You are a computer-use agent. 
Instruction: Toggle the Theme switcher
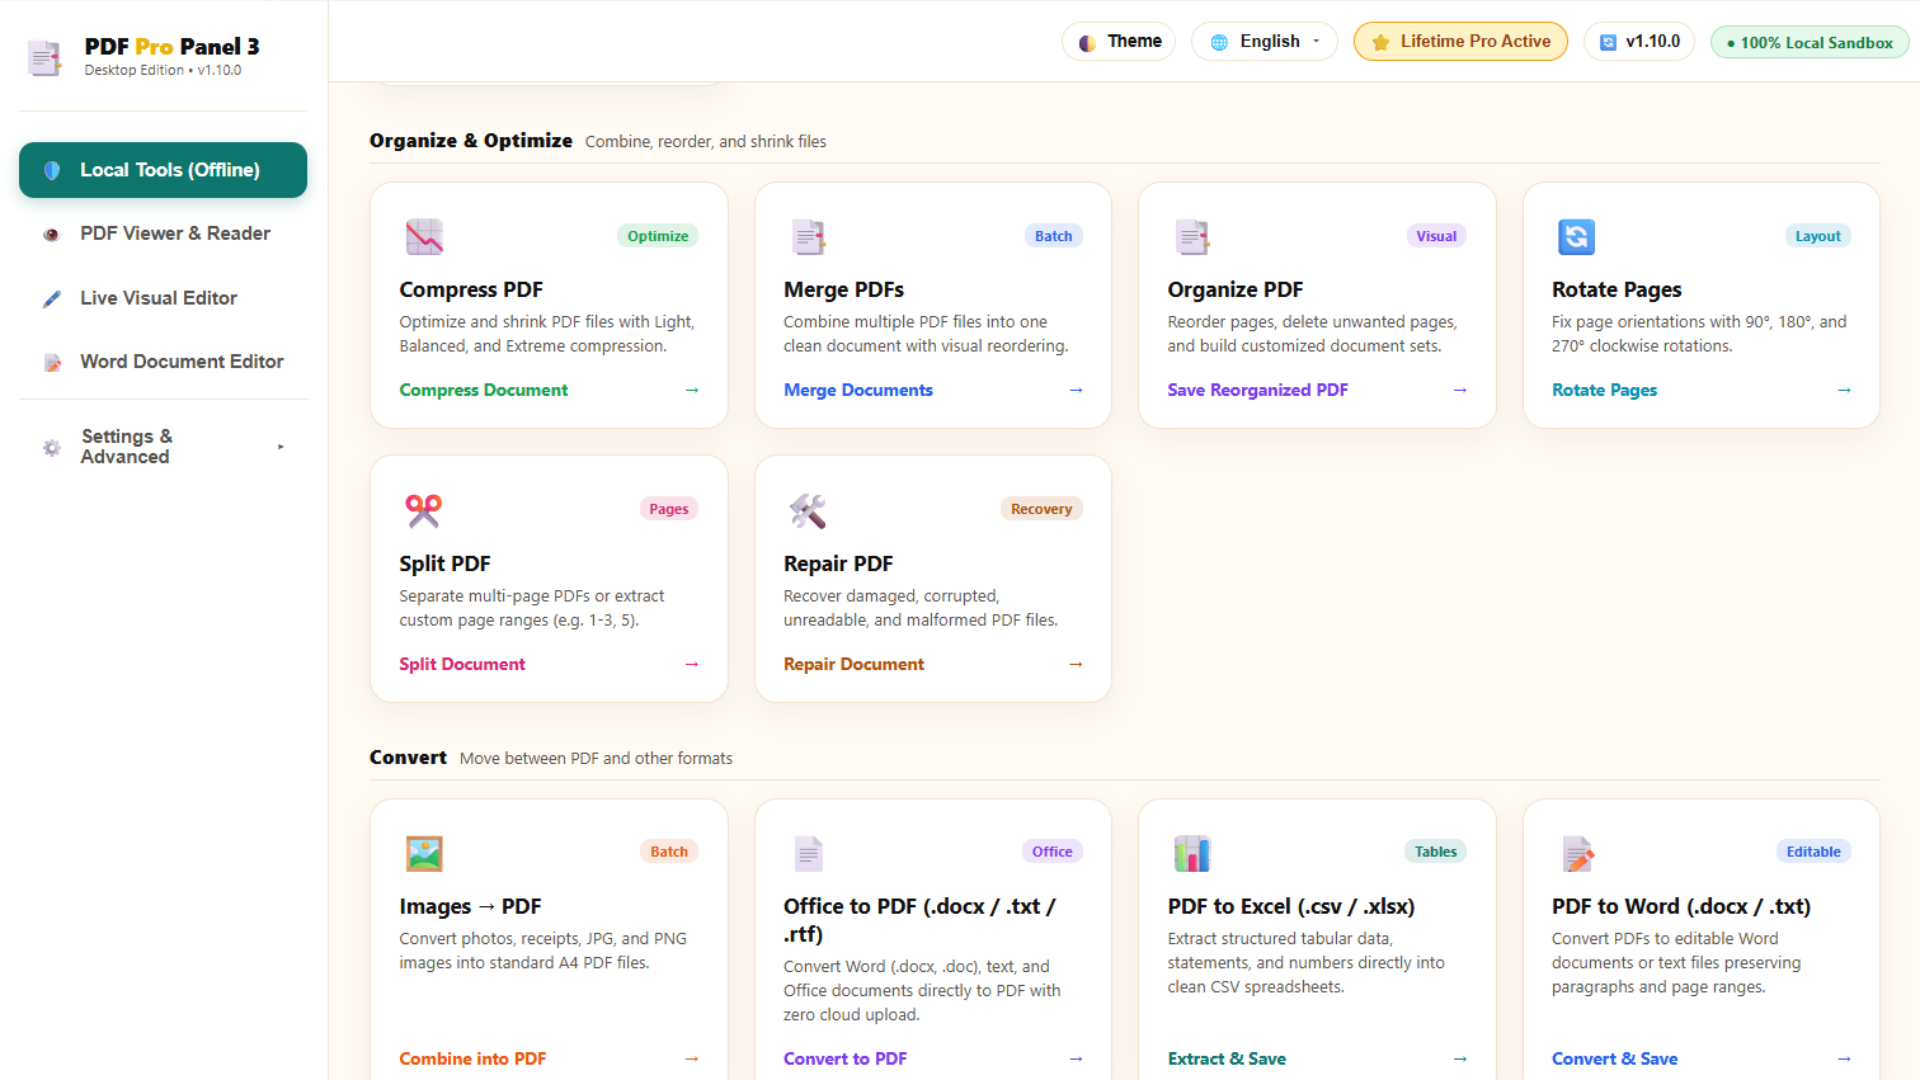coord(1119,42)
